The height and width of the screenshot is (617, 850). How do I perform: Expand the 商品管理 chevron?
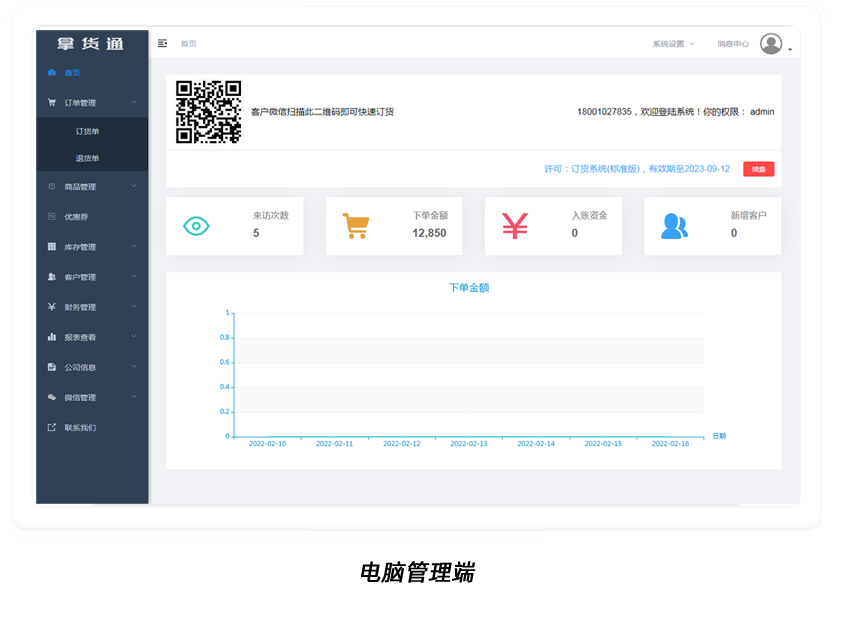(134, 186)
